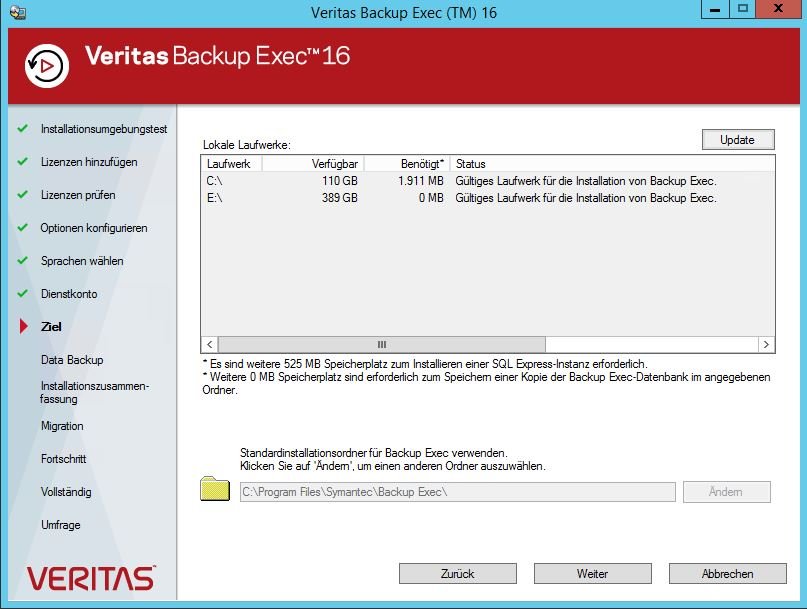Screen dimensions: 807x609
Task: Click the installer icon in title bar
Action: [x=17, y=12]
